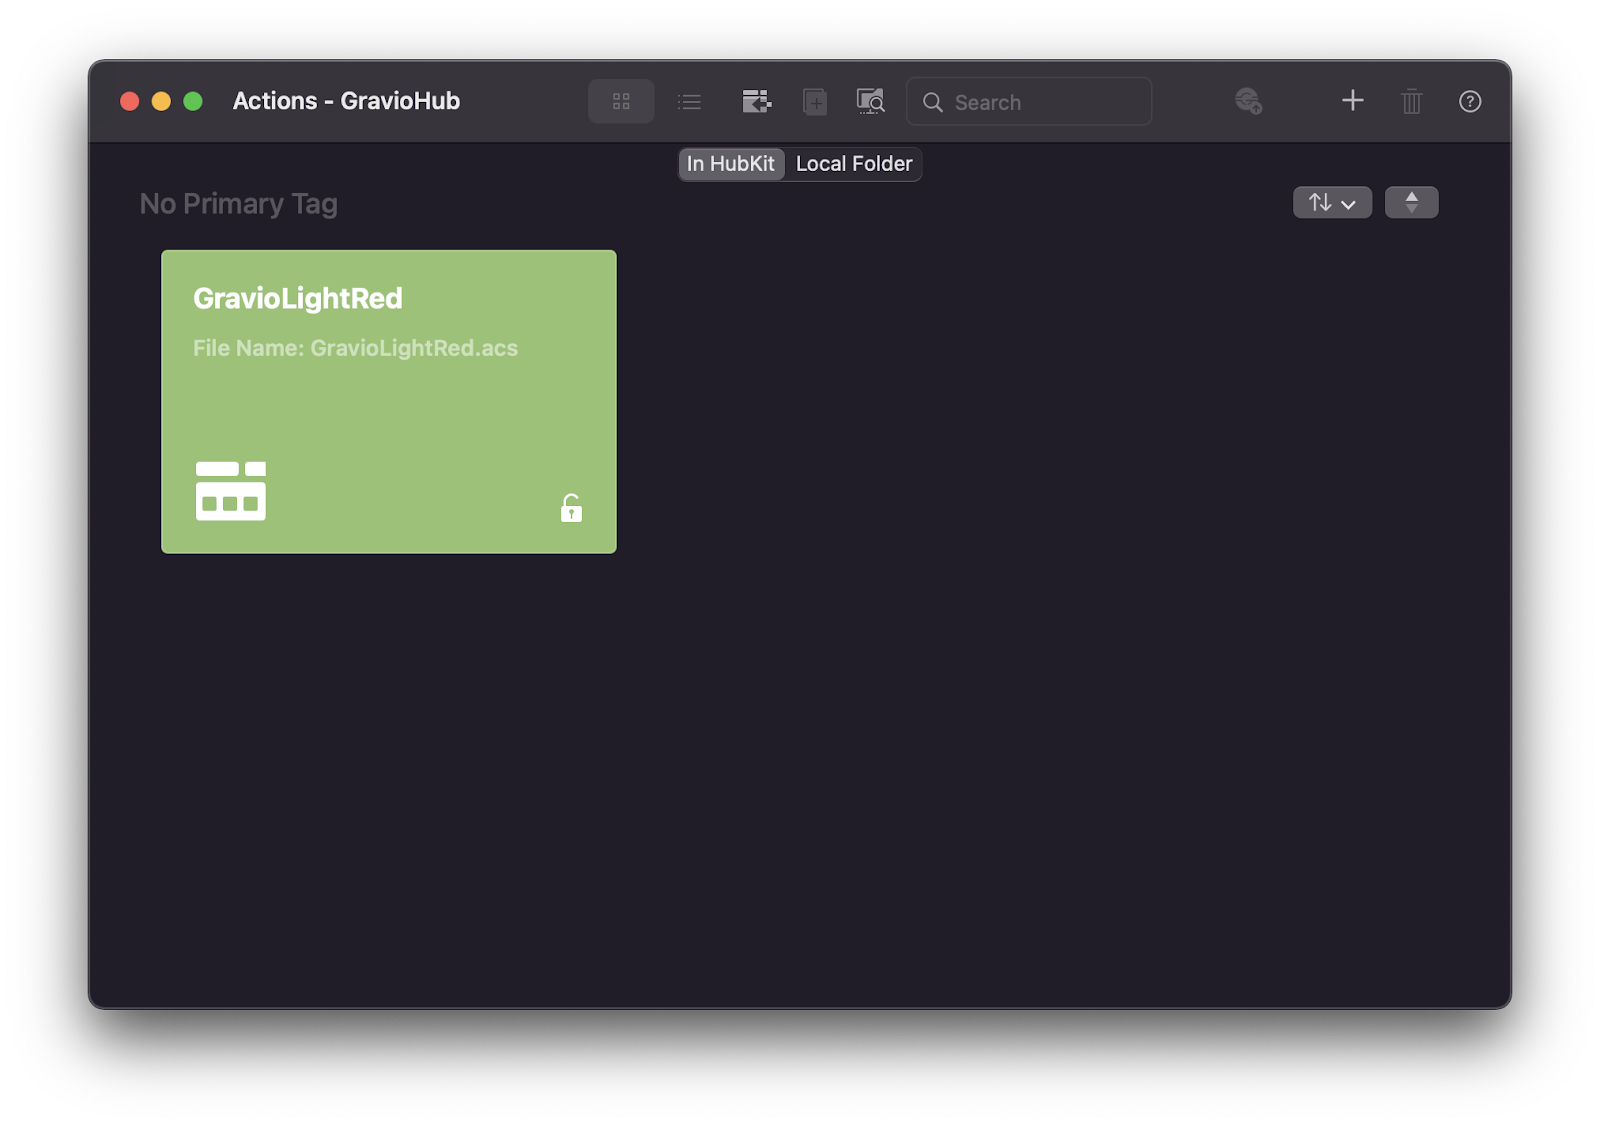Open the import action file tool
Screen dimensions: 1600x1126
coord(757,100)
